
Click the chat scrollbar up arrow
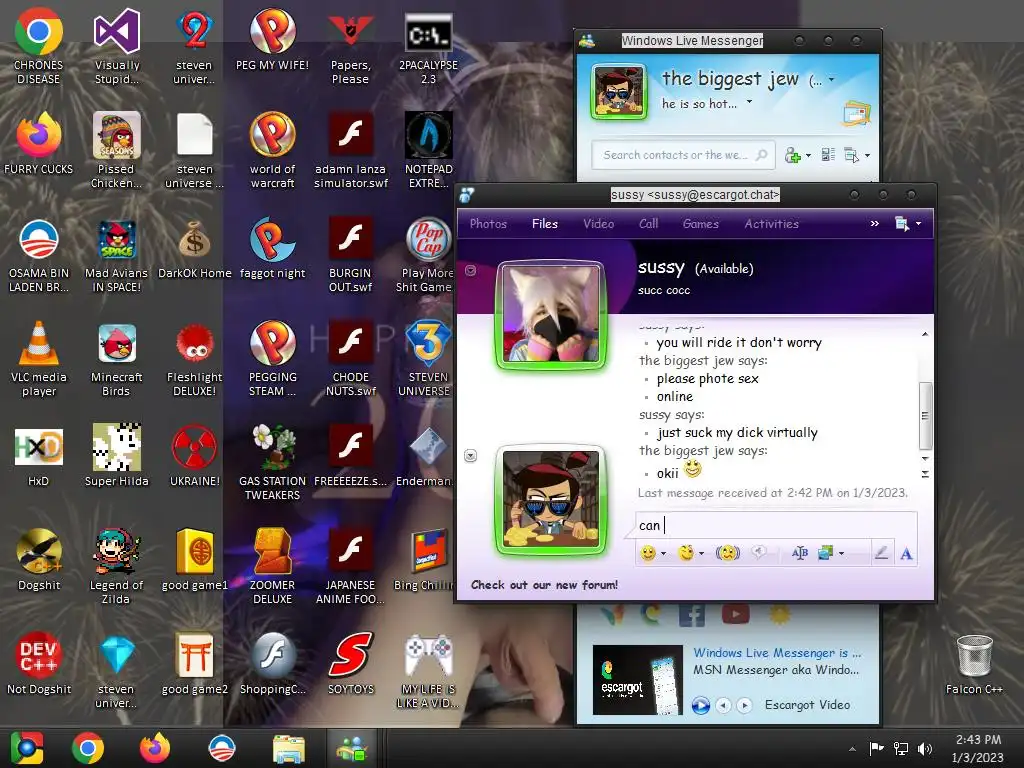click(x=925, y=334)
